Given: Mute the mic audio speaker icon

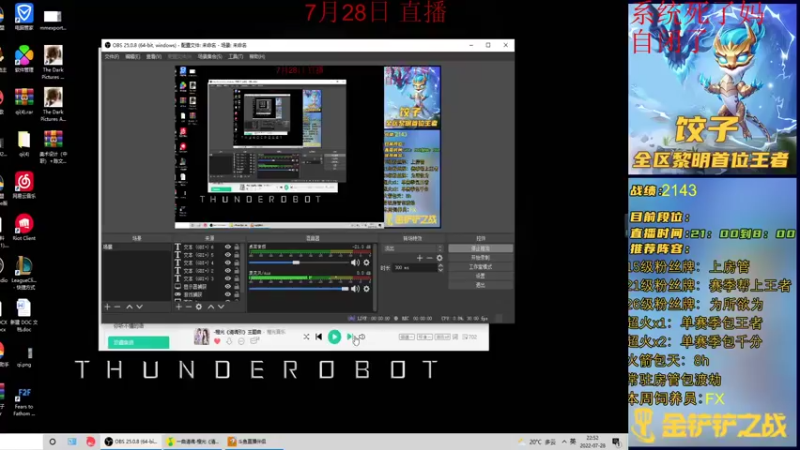Looking at the screenshot, I should tap(355, 289).
